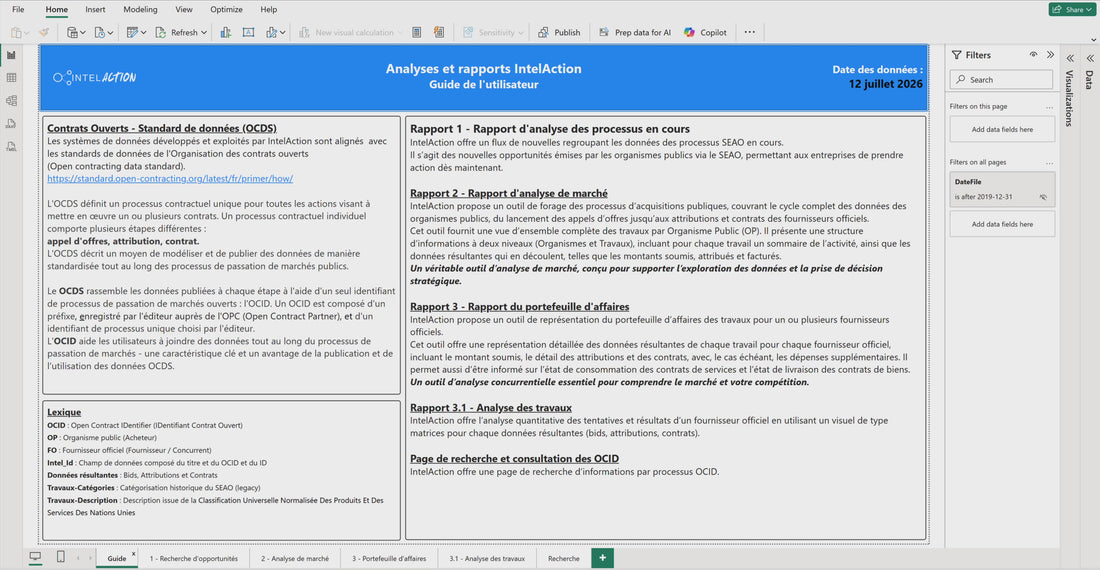Click the Rapport 3 - Rapport du portefeuille d'affaires heading

519,306
